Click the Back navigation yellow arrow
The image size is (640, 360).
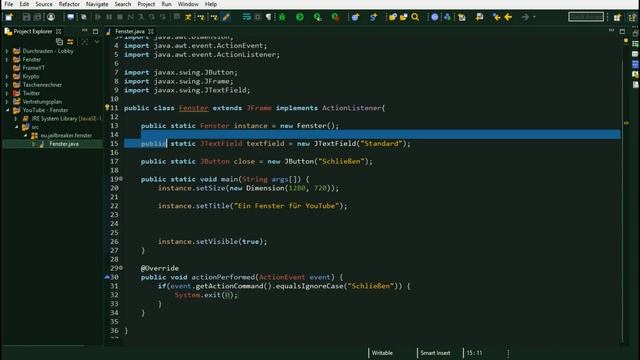[x=508, y=17]
